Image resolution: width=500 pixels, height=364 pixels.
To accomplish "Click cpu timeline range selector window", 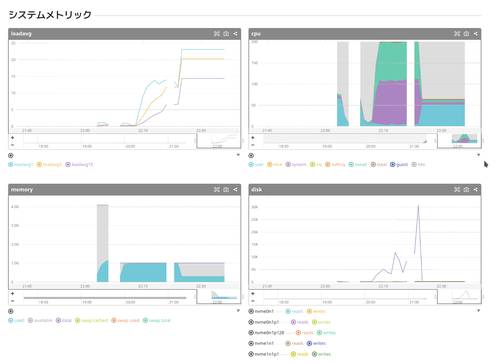I will pos(459,141).
